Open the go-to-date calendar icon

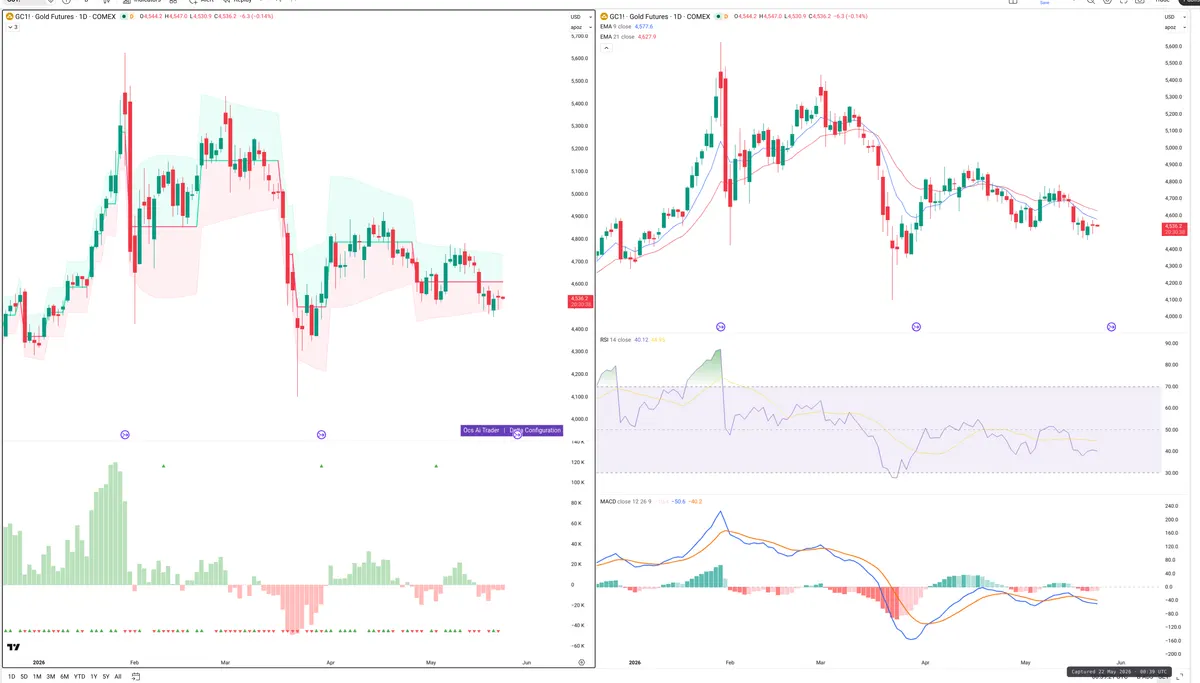136,677
